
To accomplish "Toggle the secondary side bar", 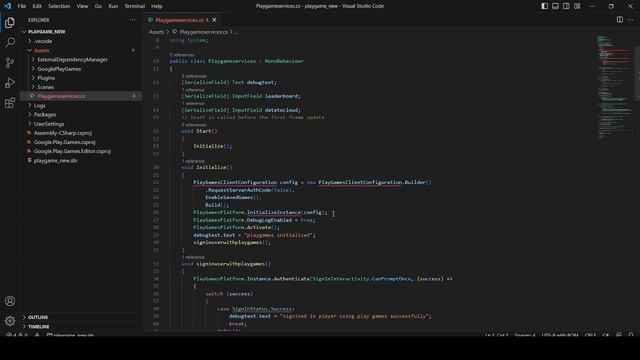I will click(566, 6).
